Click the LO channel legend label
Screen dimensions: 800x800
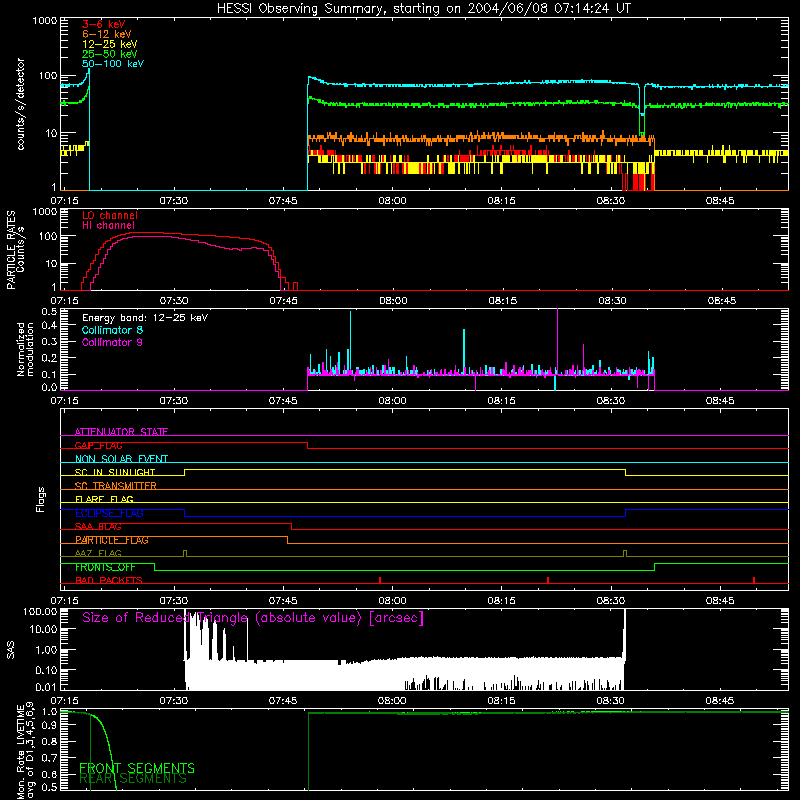pyautogui.click(x=110, y=215)
